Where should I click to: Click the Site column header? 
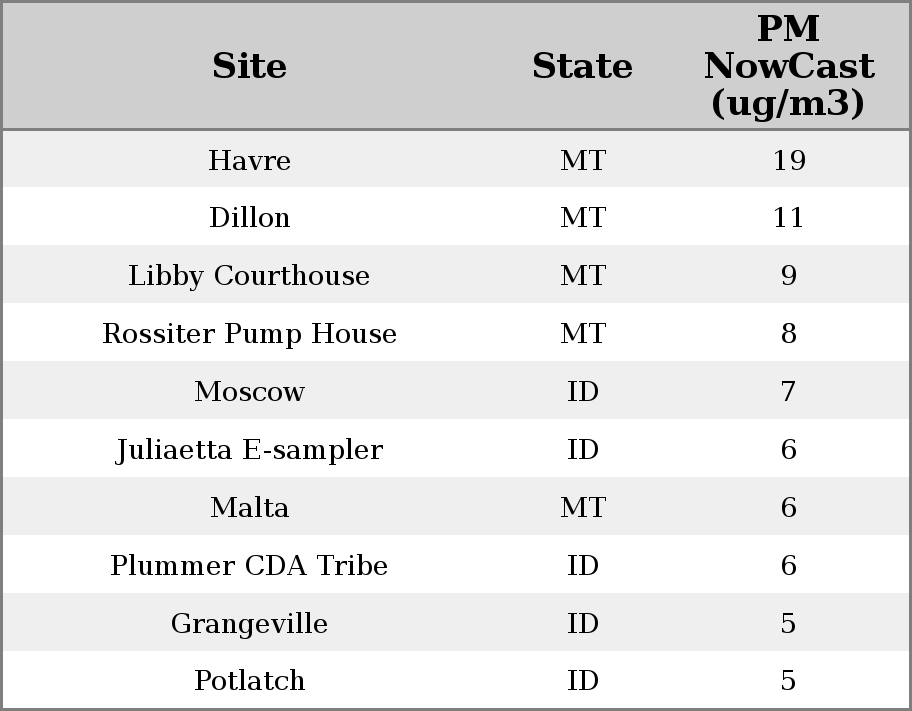point(249,66)
